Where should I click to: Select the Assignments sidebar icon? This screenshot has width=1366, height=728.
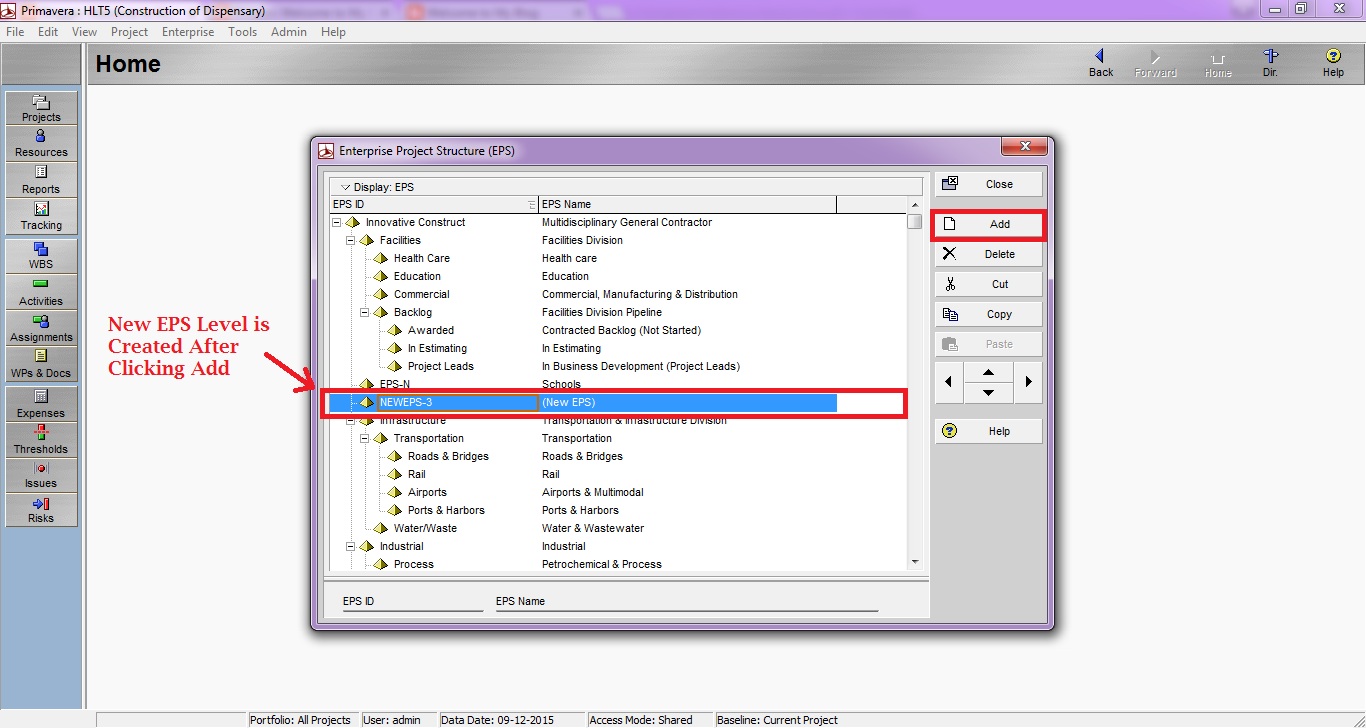tap(41, 329)
